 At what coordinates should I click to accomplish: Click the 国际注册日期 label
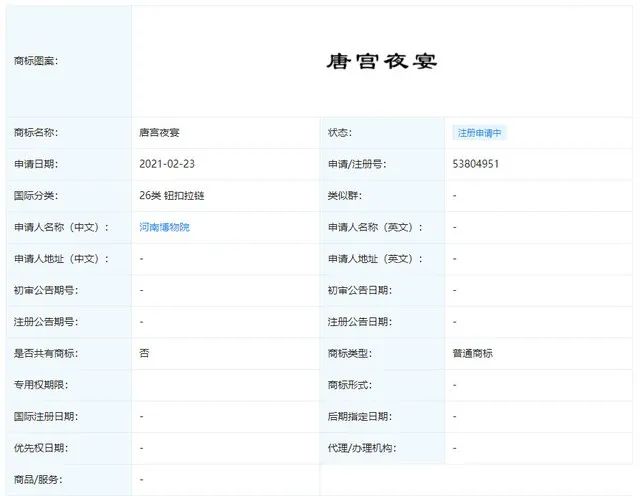(x=46, y=416)
